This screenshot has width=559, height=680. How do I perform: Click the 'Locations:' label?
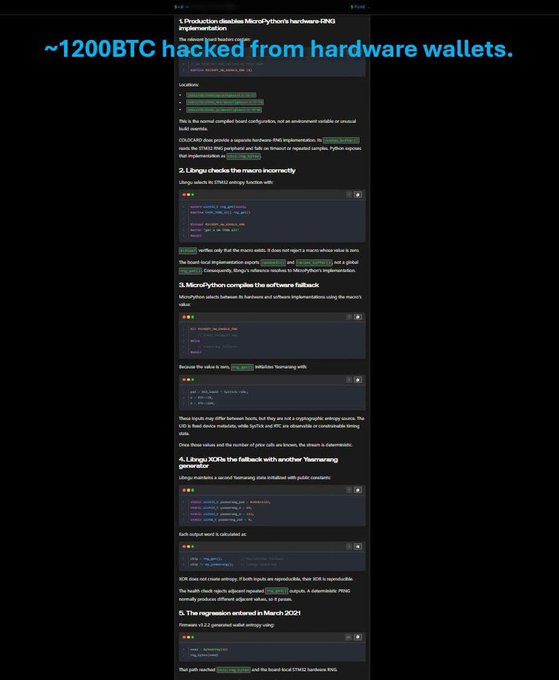tap(189, 85)
